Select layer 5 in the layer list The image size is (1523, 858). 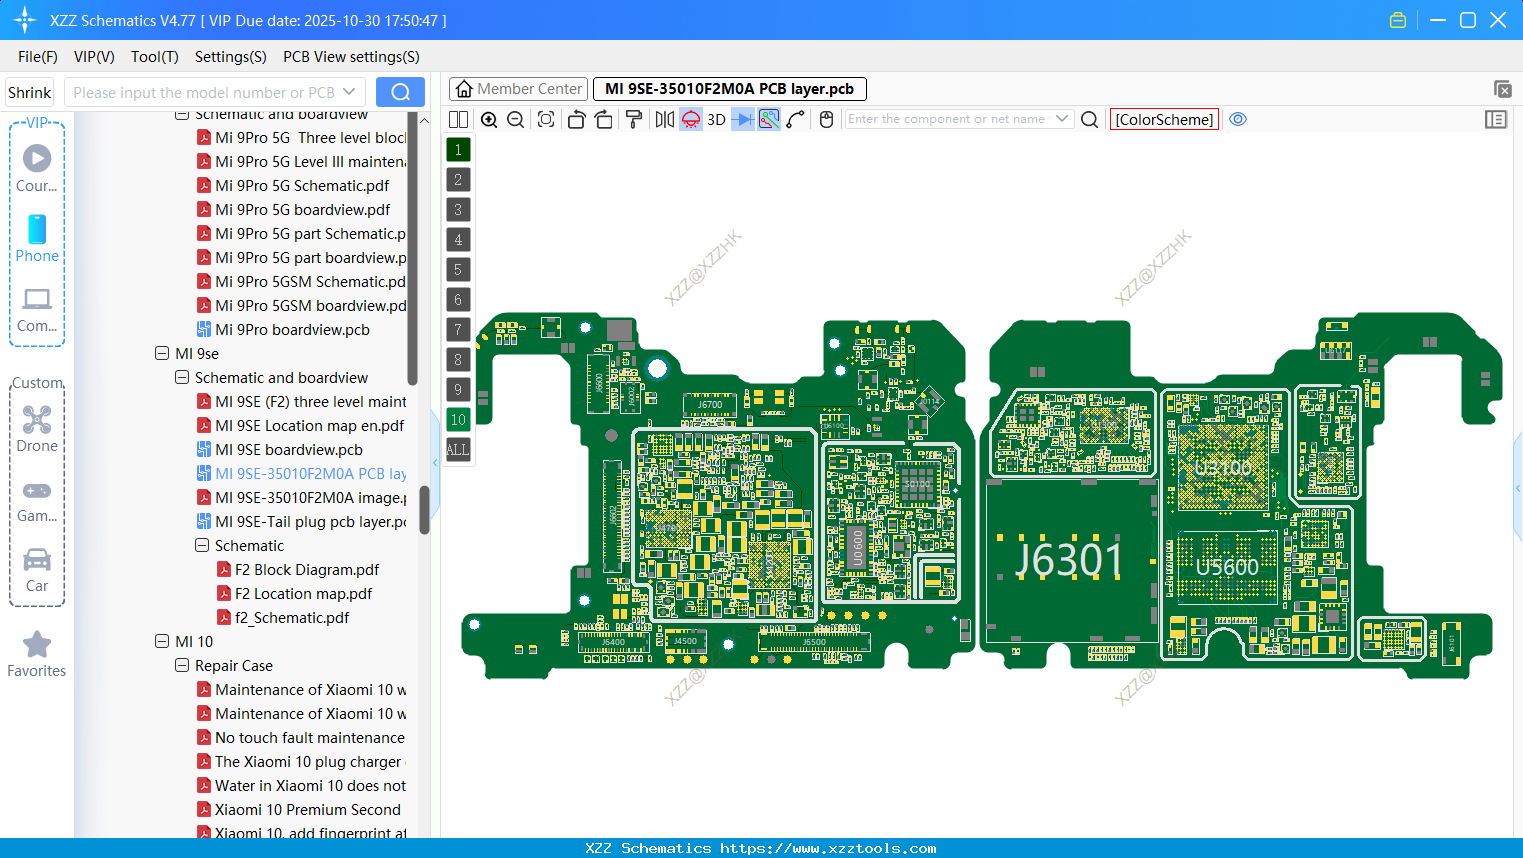tap(458, 269)
